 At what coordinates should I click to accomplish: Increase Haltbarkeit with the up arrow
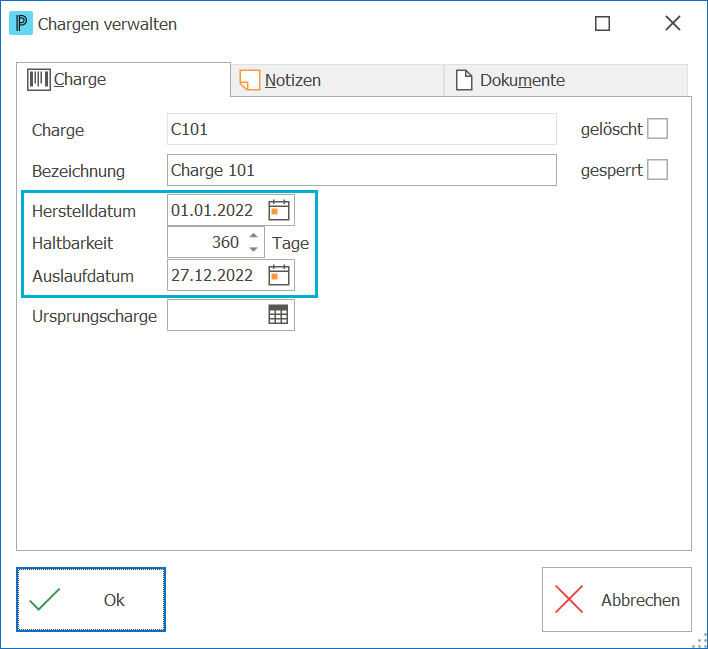point(254,236)
